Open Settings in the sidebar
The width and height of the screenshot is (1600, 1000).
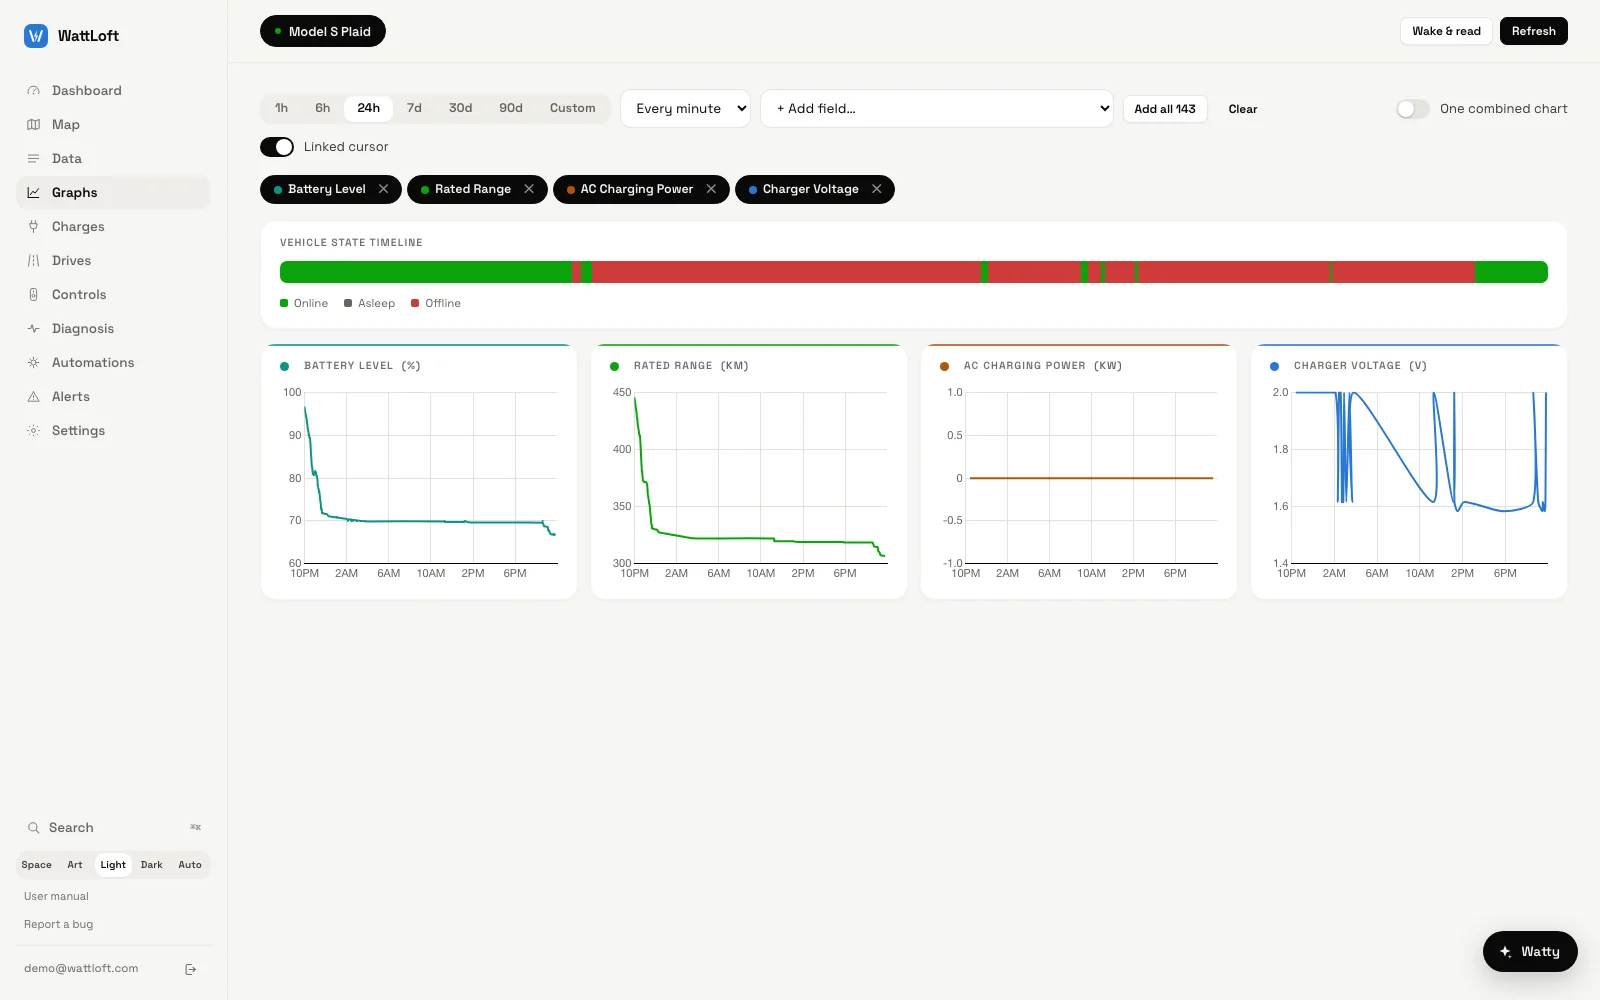coord(113,431)
